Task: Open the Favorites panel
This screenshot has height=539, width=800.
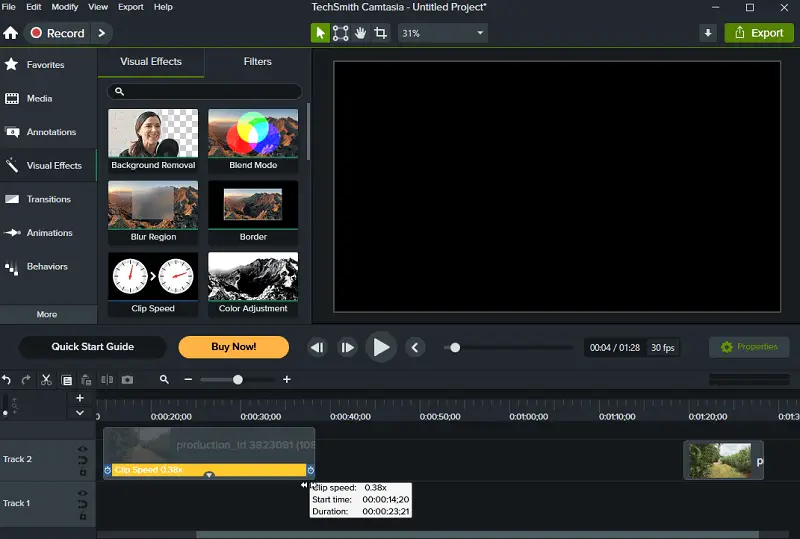Action: pyautogui.click(x=48, y=65)
